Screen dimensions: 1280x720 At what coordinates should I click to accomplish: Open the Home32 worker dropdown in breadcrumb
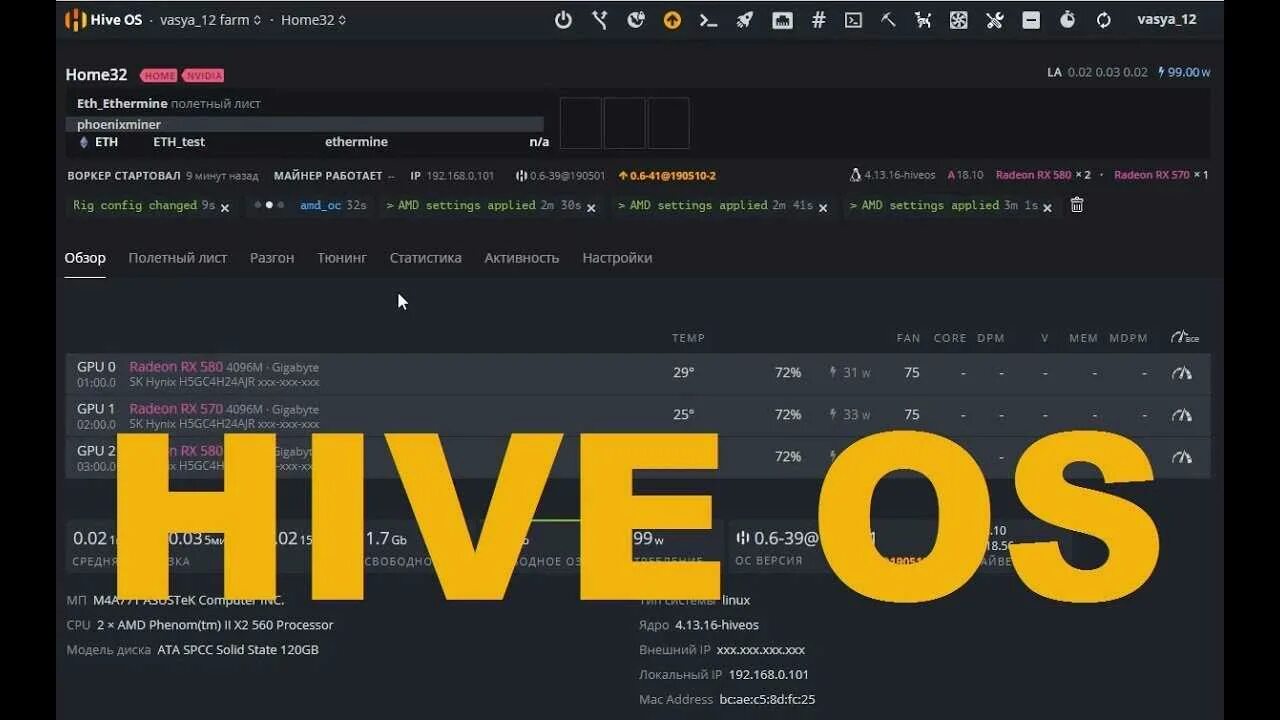coord(313,20)
